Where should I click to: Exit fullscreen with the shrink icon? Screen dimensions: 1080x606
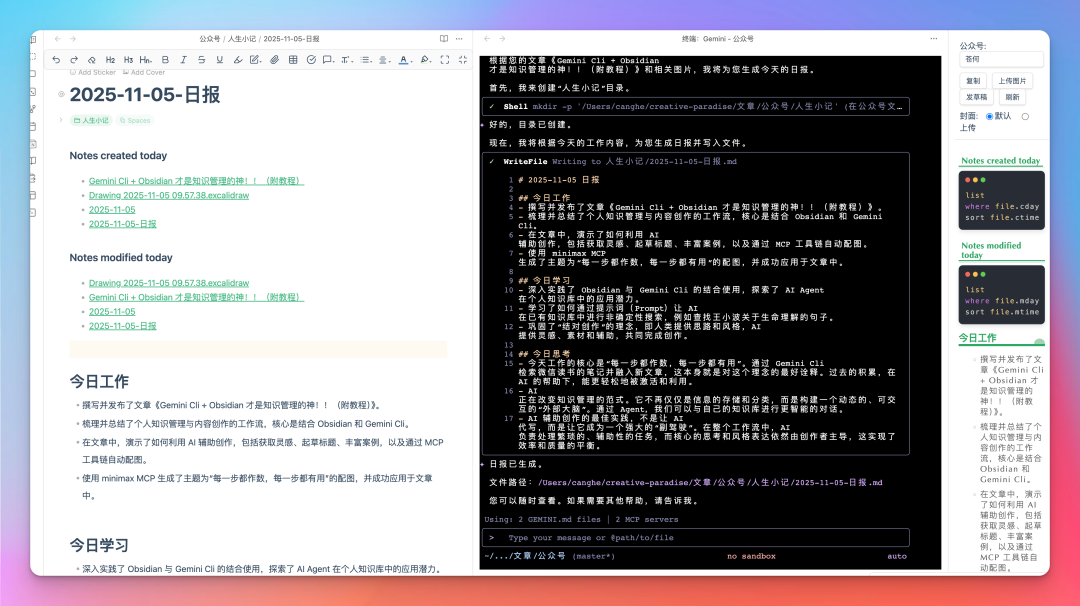click(463, 60)
